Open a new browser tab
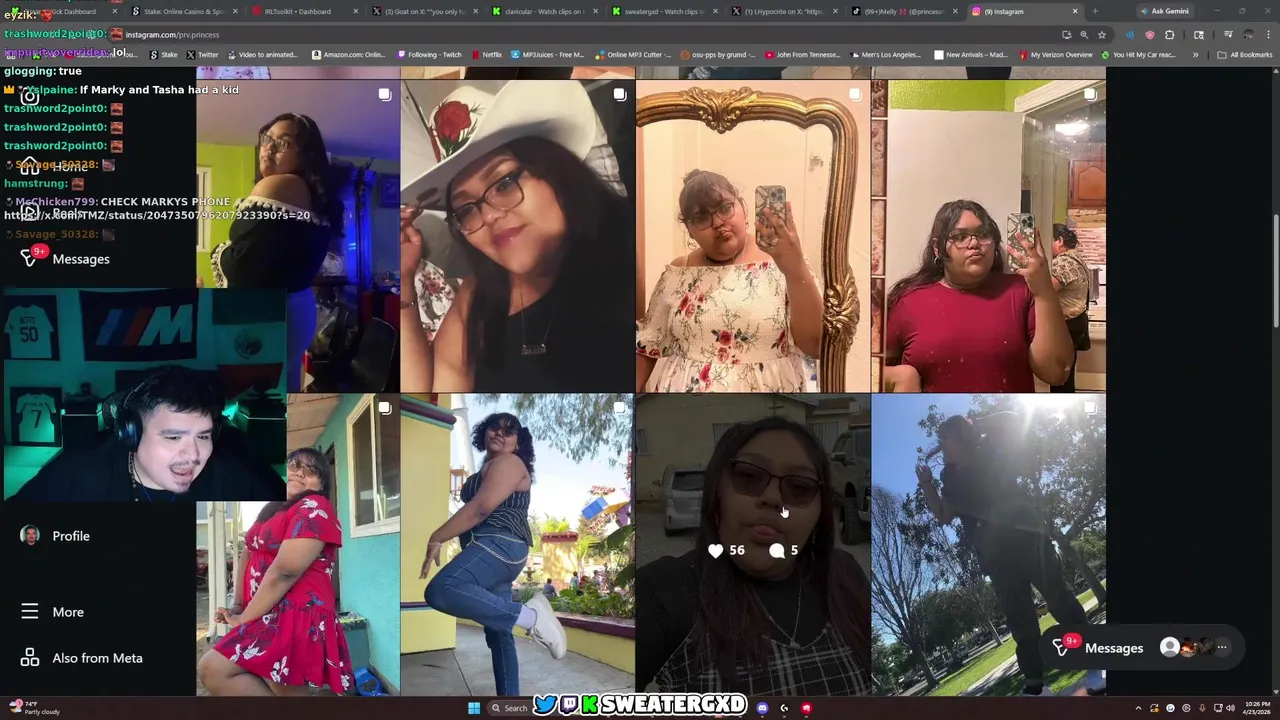1280x720 pixels. click(x=1095, y=11)
